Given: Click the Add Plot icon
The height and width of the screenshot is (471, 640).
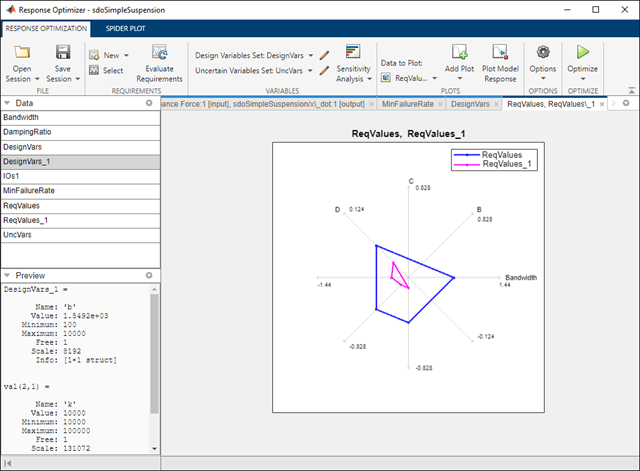Looking at the screenshot, I should point(459,53).
